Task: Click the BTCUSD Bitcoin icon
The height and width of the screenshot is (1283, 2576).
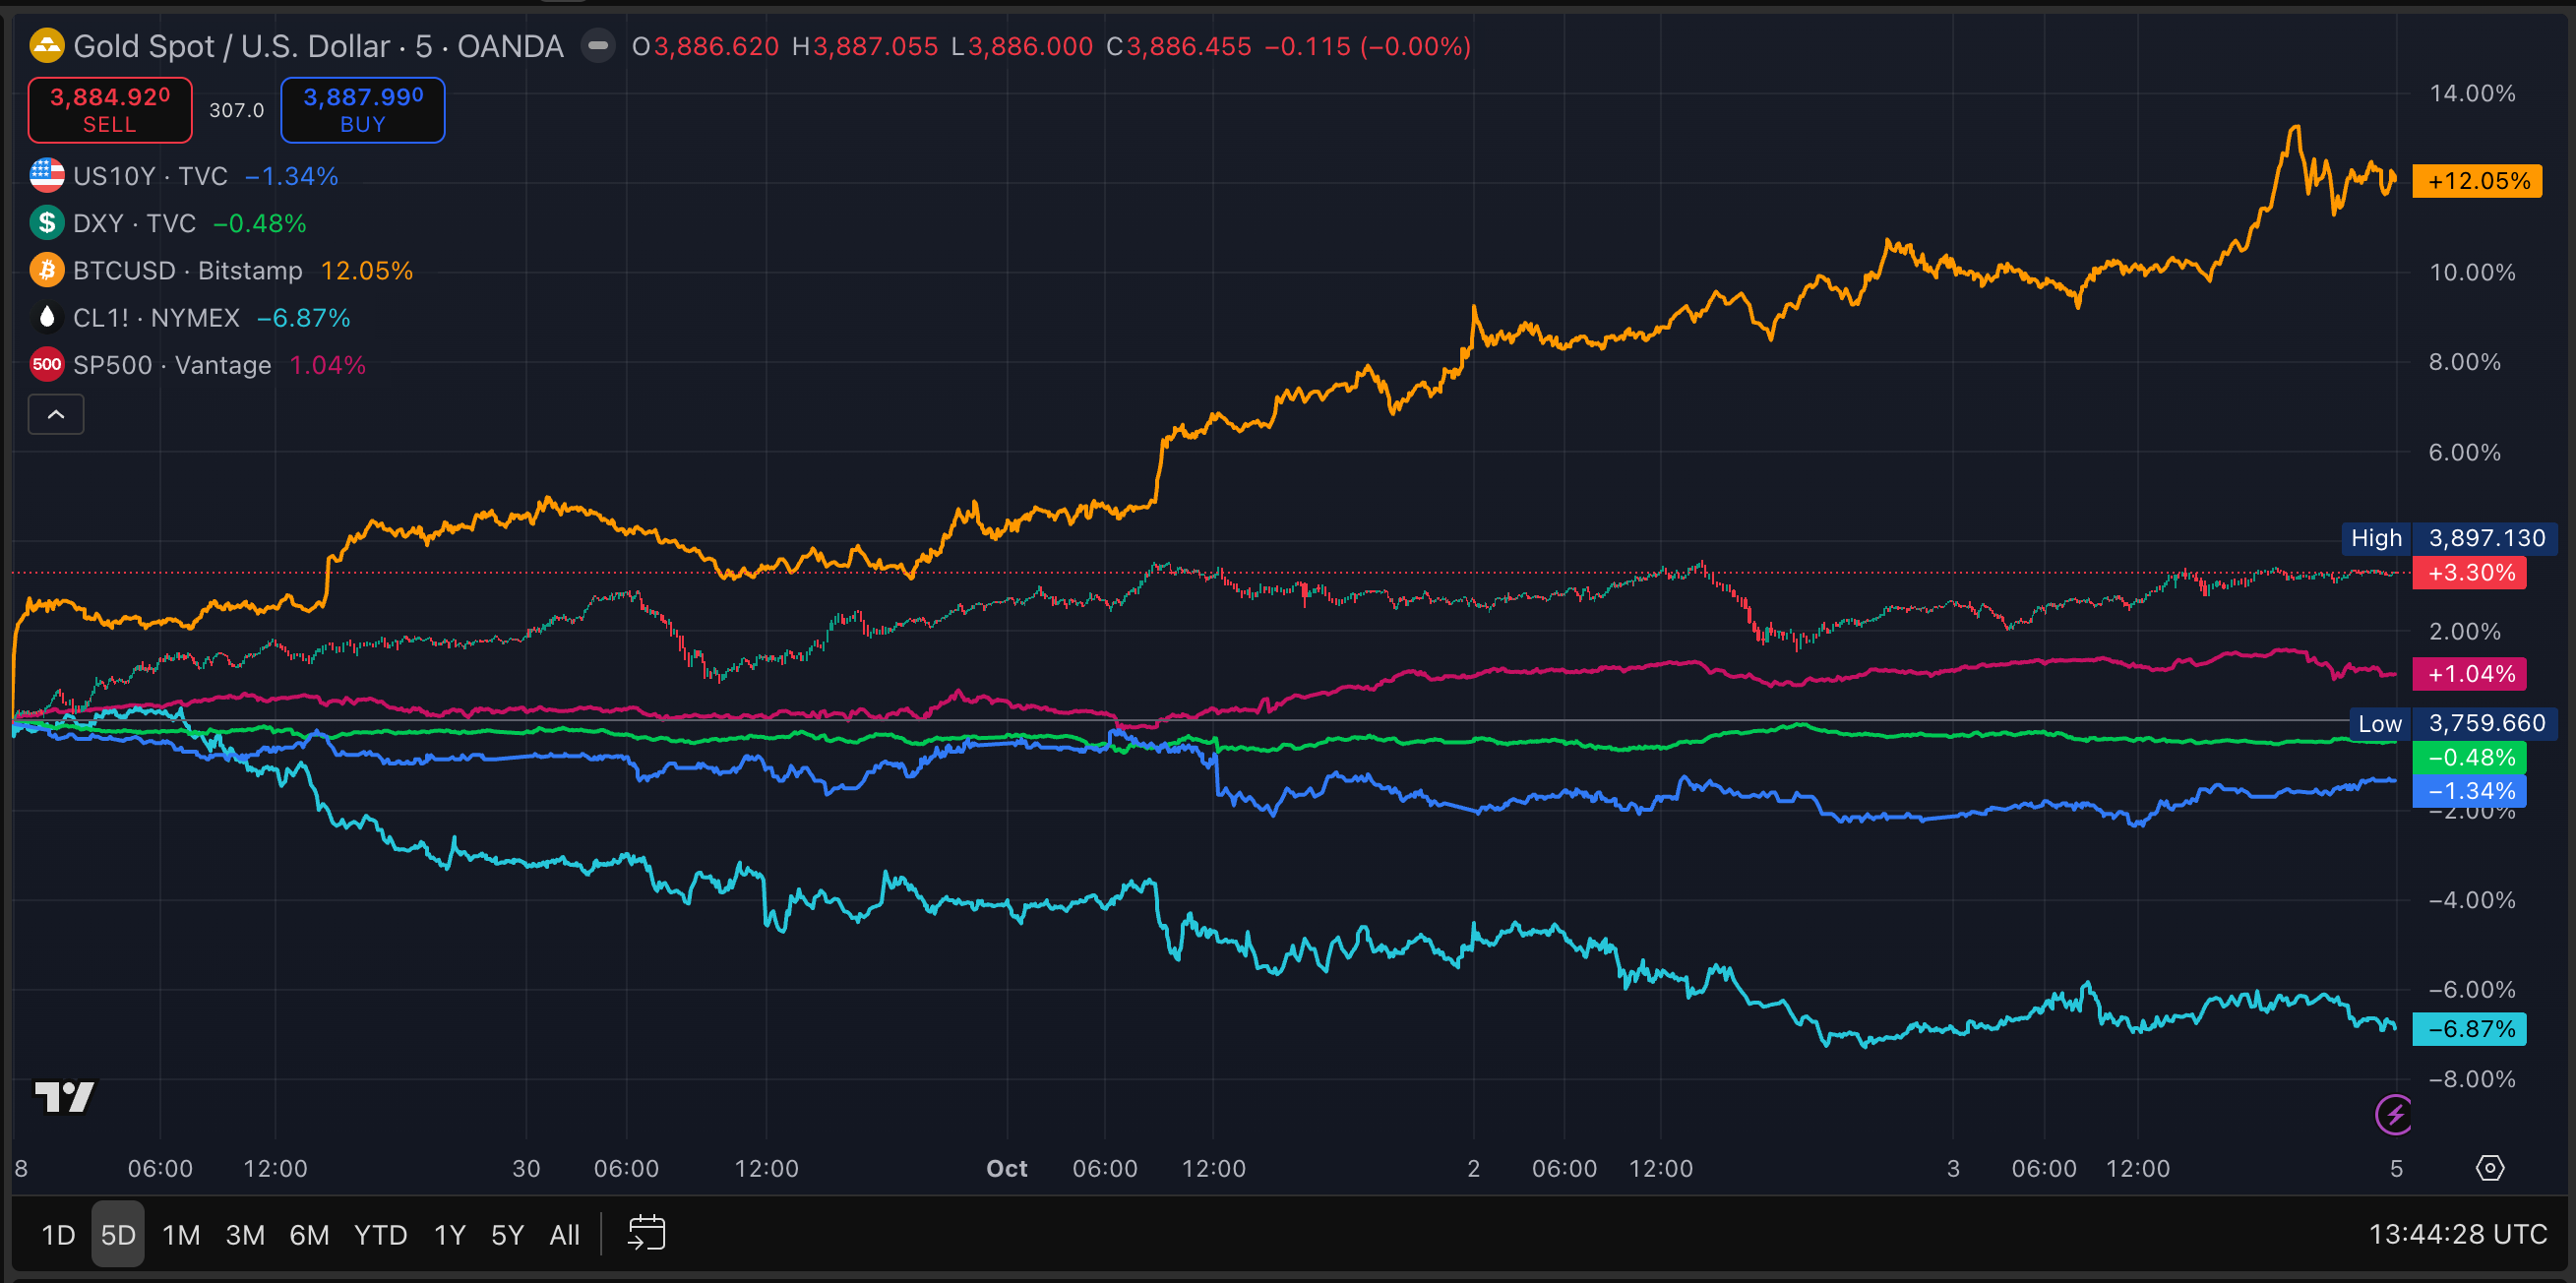Action: [x=46, y=270]
